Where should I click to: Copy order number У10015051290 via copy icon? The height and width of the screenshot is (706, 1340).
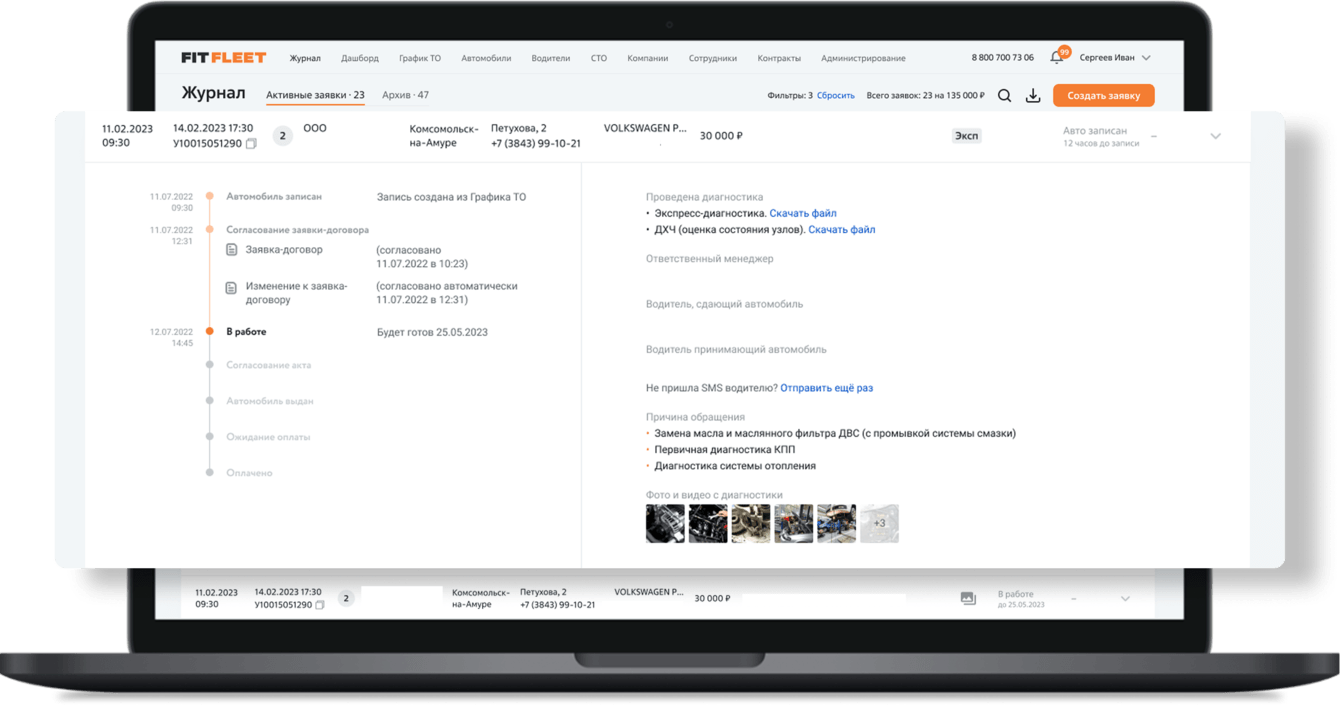(x=251, y=143)
